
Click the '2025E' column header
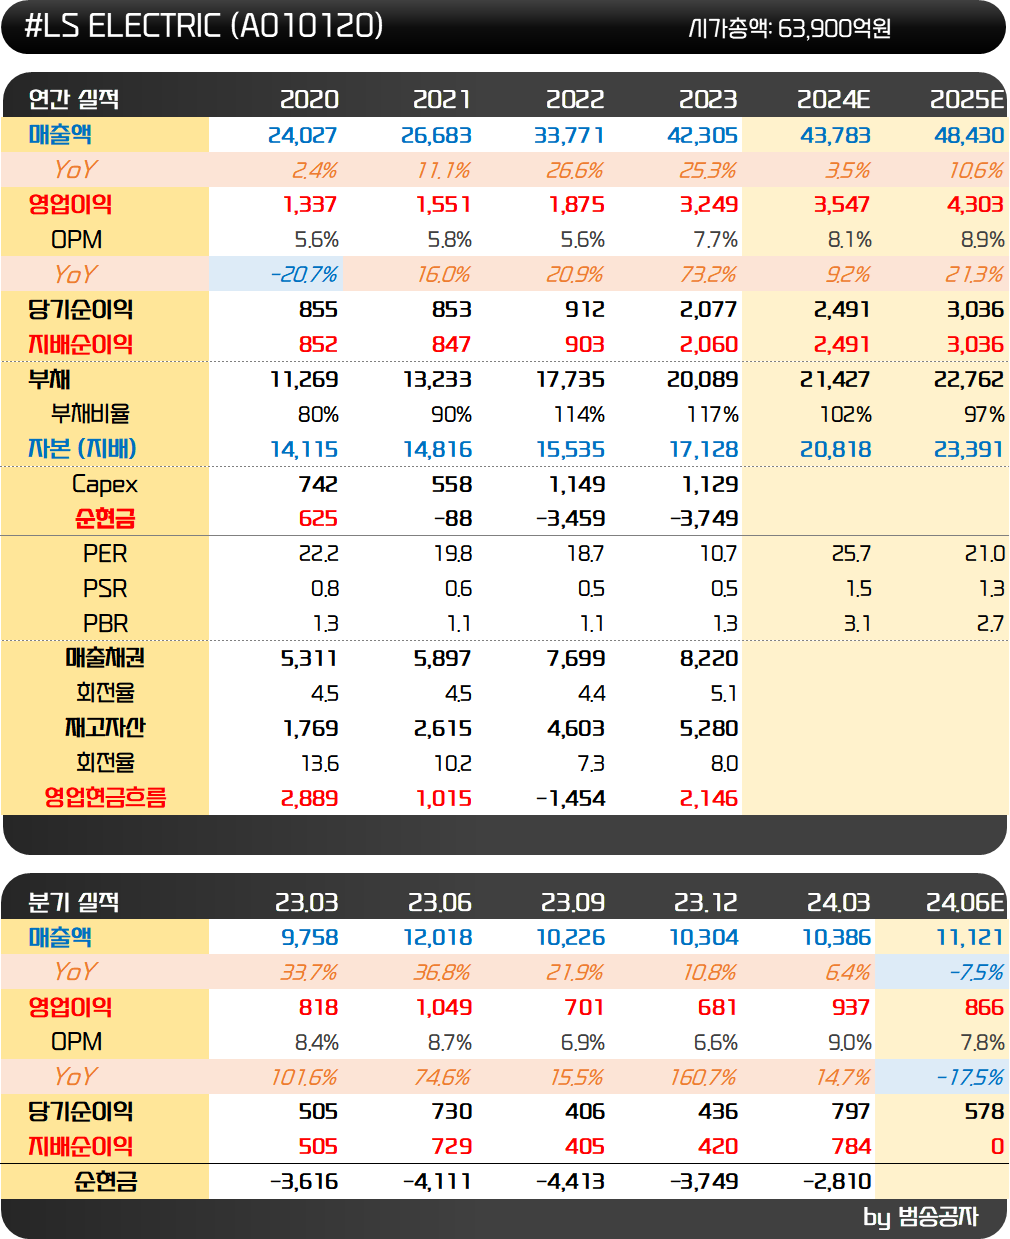[x=967, y=99]
